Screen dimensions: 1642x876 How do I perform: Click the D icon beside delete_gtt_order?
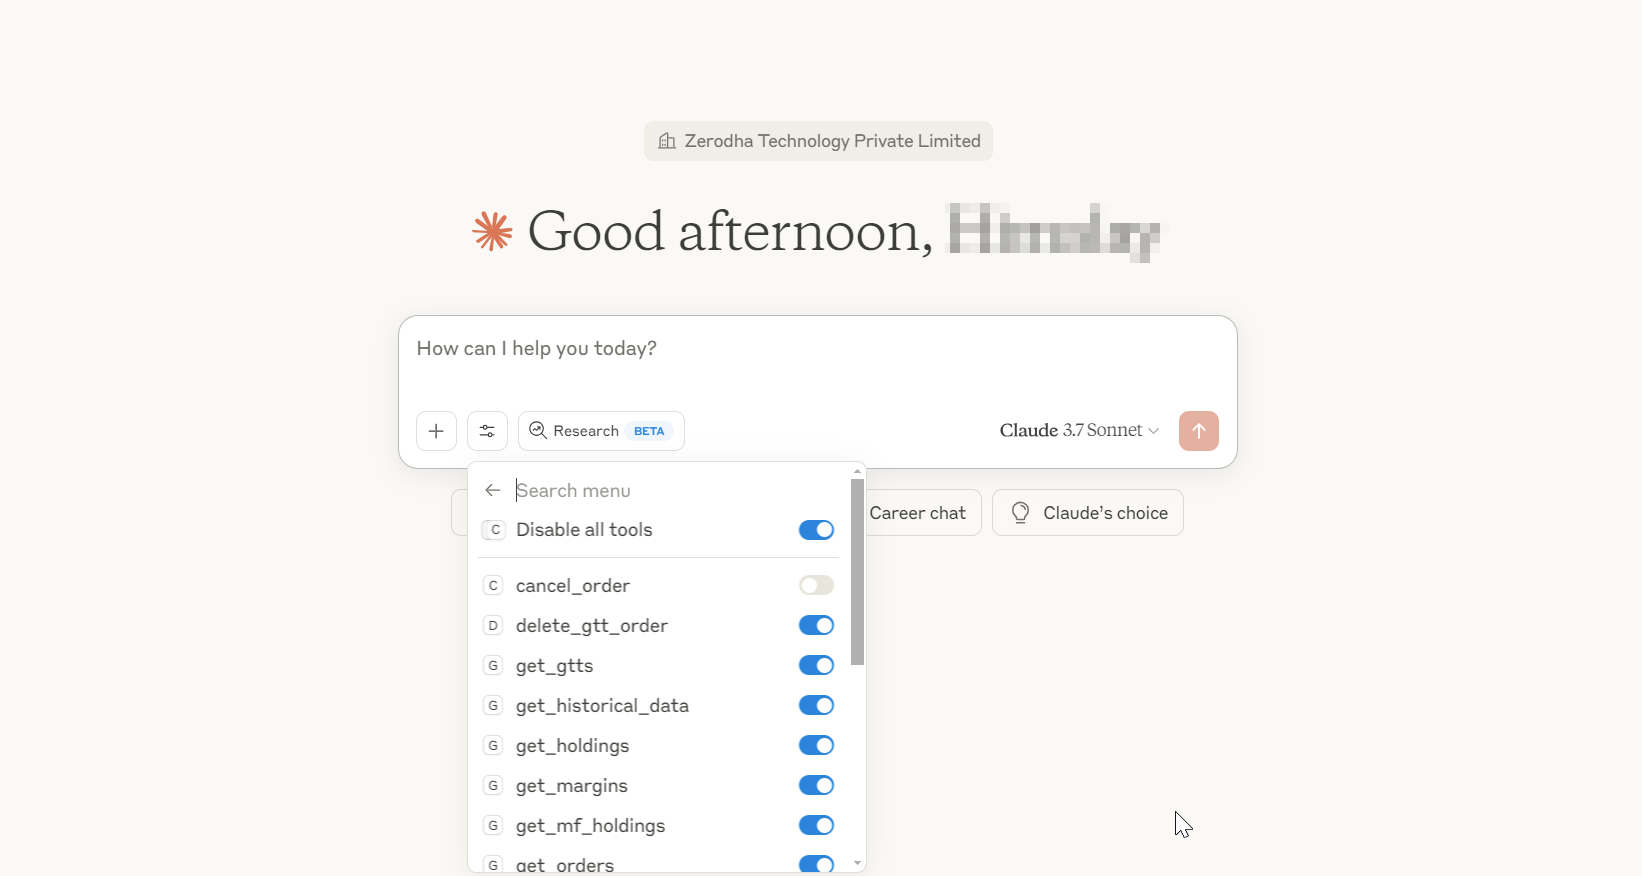tap(493, 625)
